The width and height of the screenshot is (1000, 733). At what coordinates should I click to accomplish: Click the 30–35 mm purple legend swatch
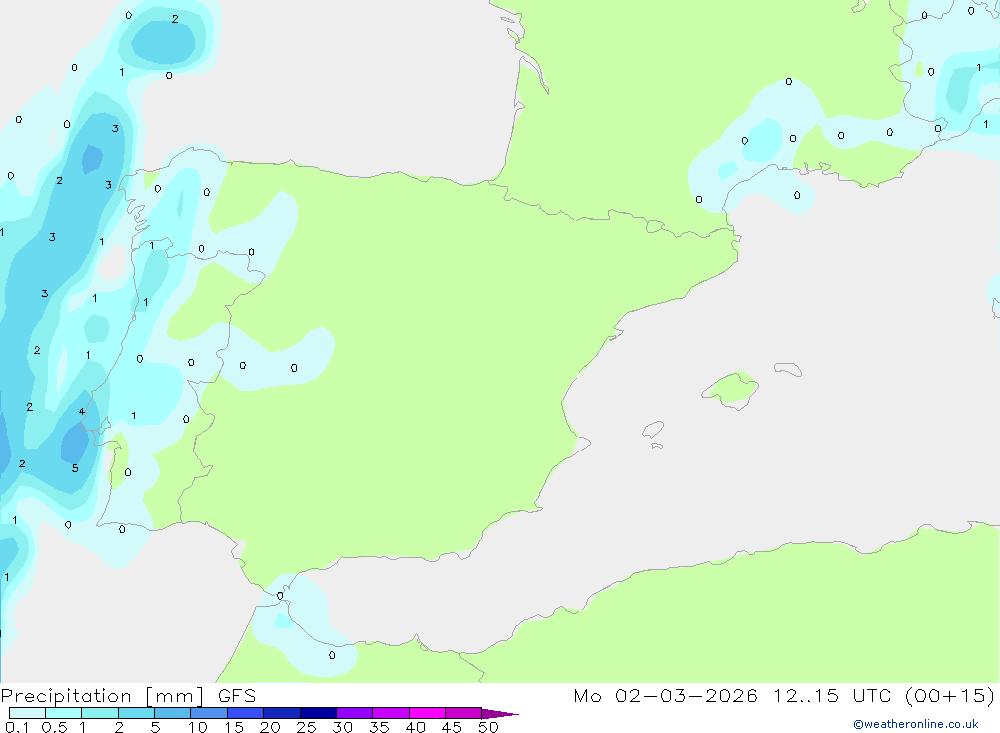point(355,713)
